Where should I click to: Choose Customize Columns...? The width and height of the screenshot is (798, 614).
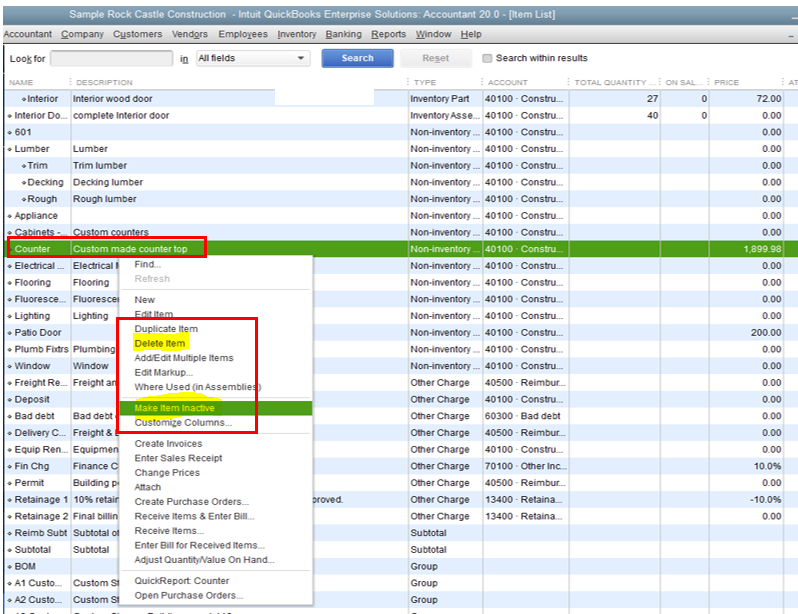183,423
